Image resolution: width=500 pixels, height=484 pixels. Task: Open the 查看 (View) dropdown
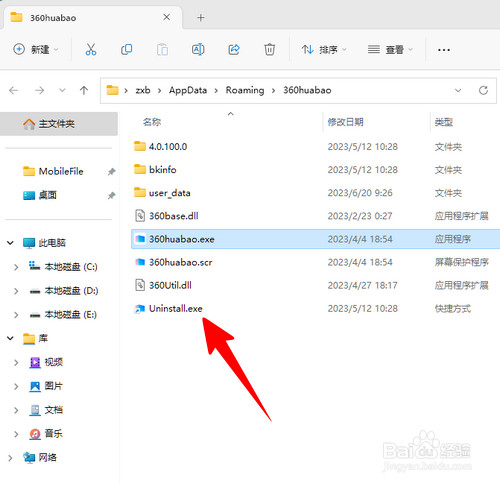click(x=390, y=50)
